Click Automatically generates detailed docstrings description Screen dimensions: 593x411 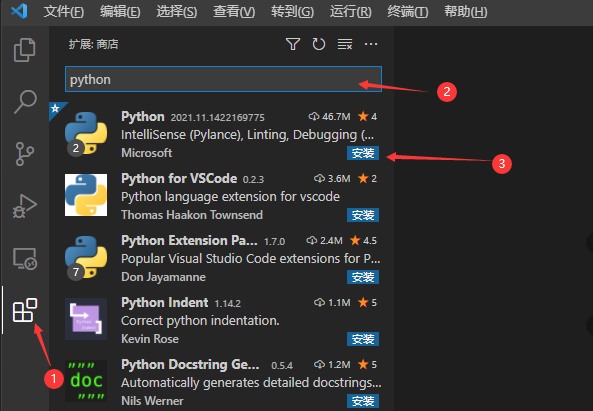[251, 383]
